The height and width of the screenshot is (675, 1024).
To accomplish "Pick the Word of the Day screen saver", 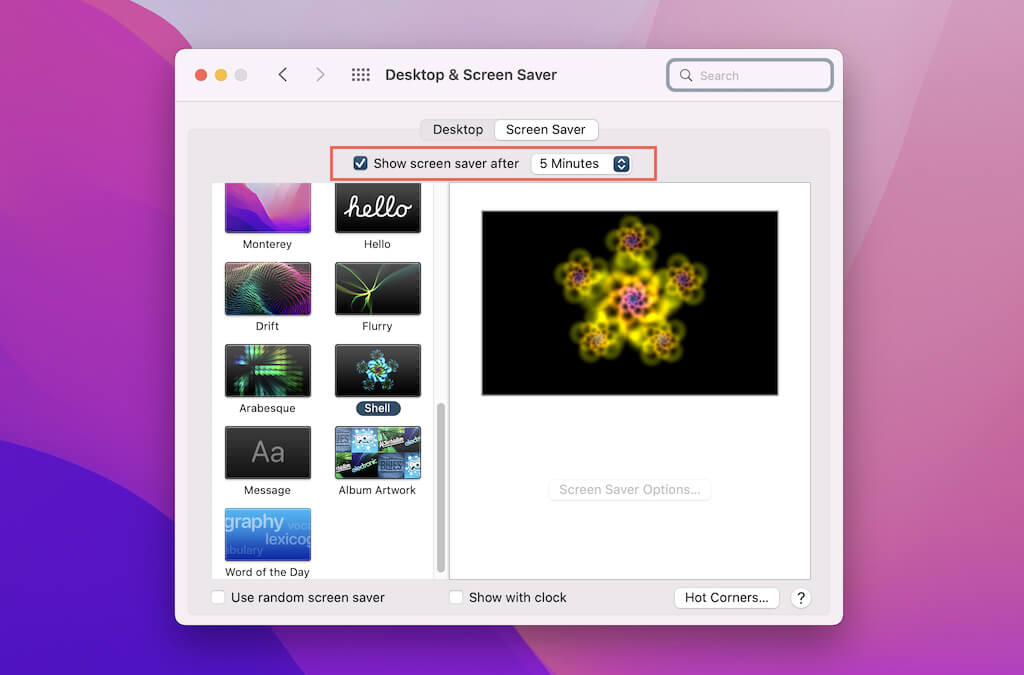I will [267, 534].
